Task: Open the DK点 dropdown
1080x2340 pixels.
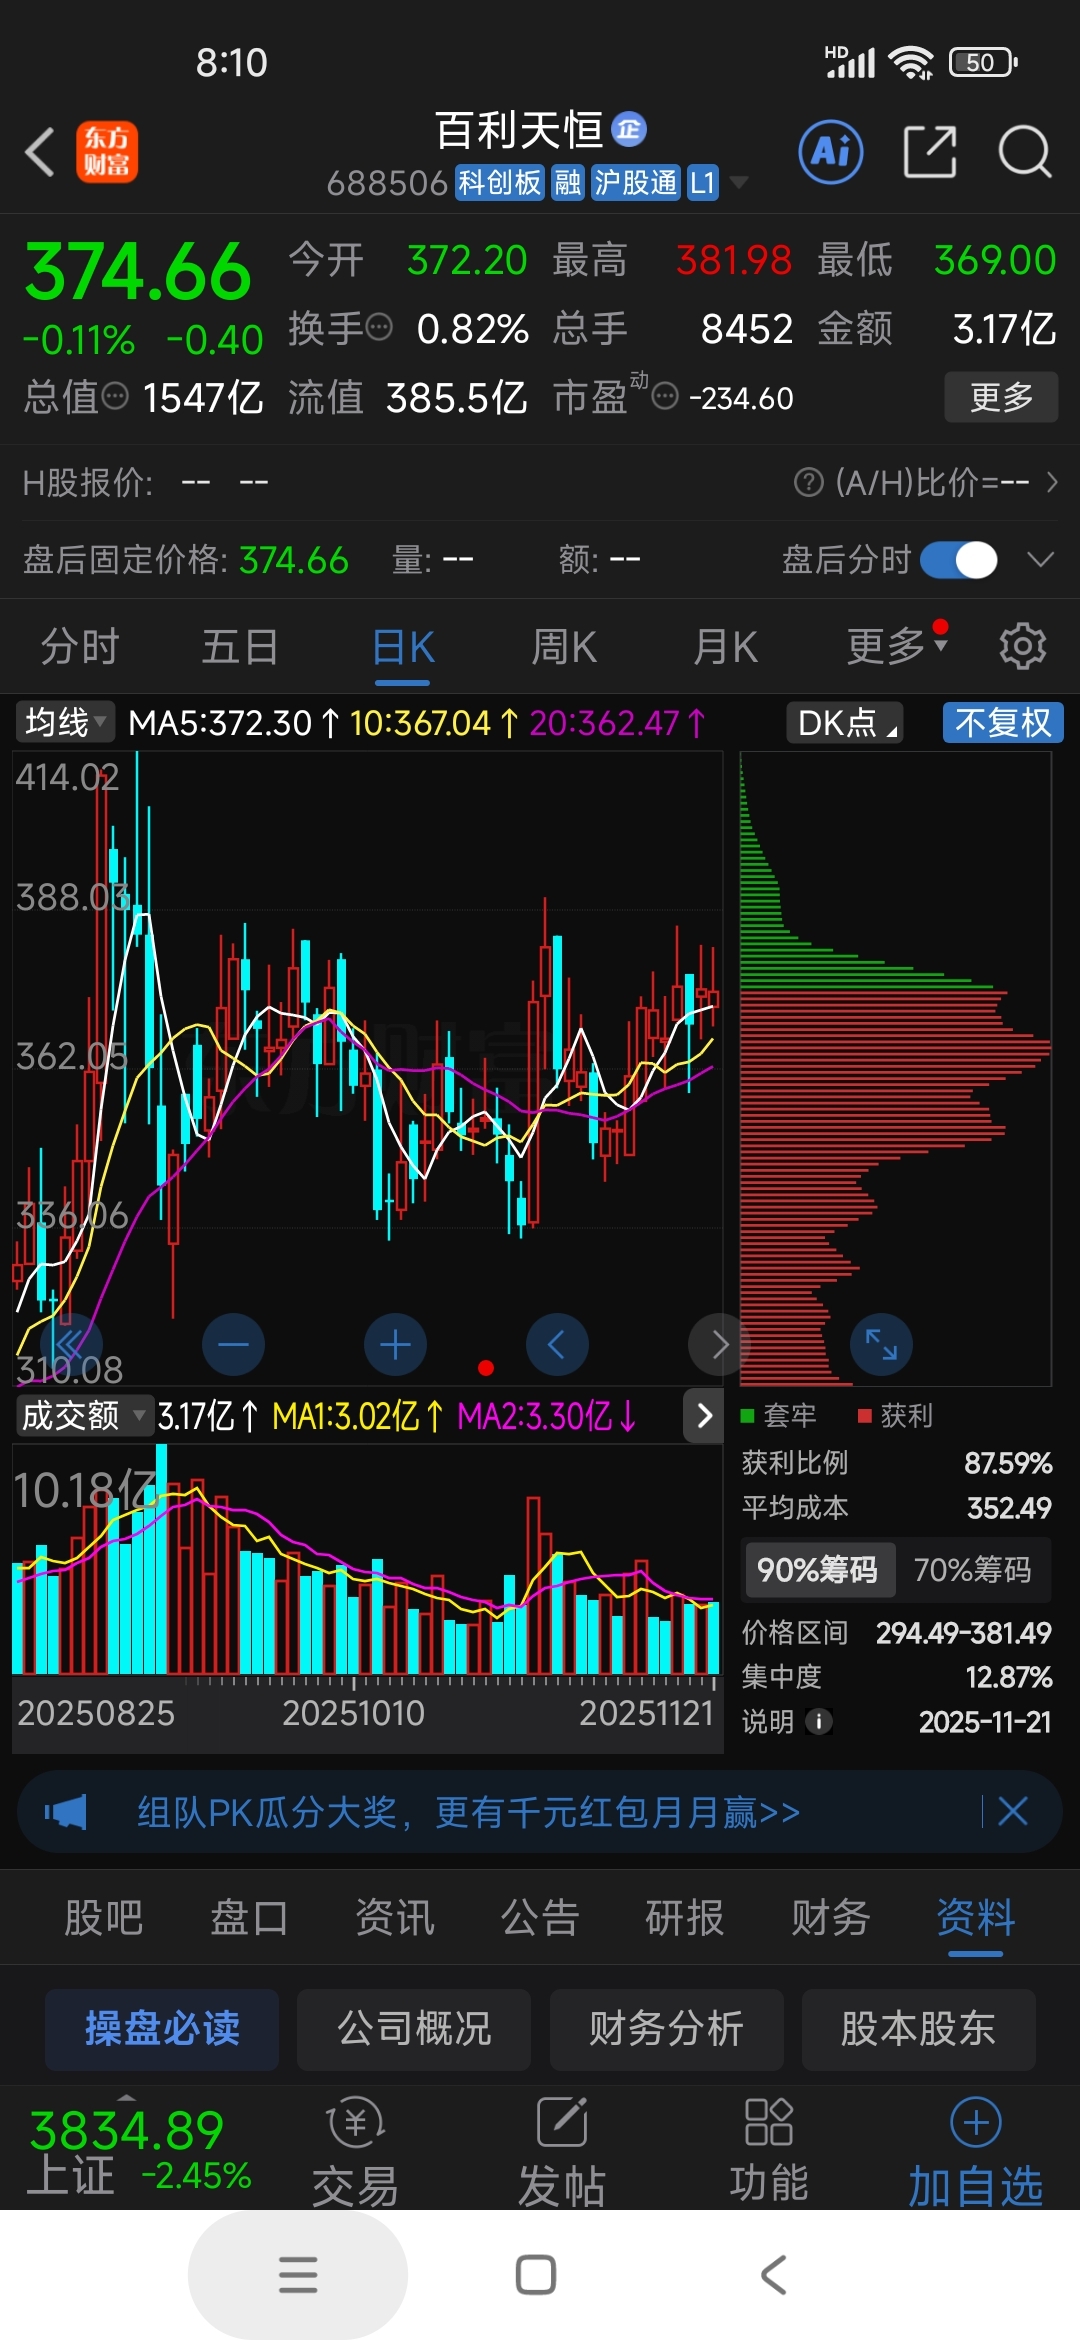Action: [x=845, y=722]
